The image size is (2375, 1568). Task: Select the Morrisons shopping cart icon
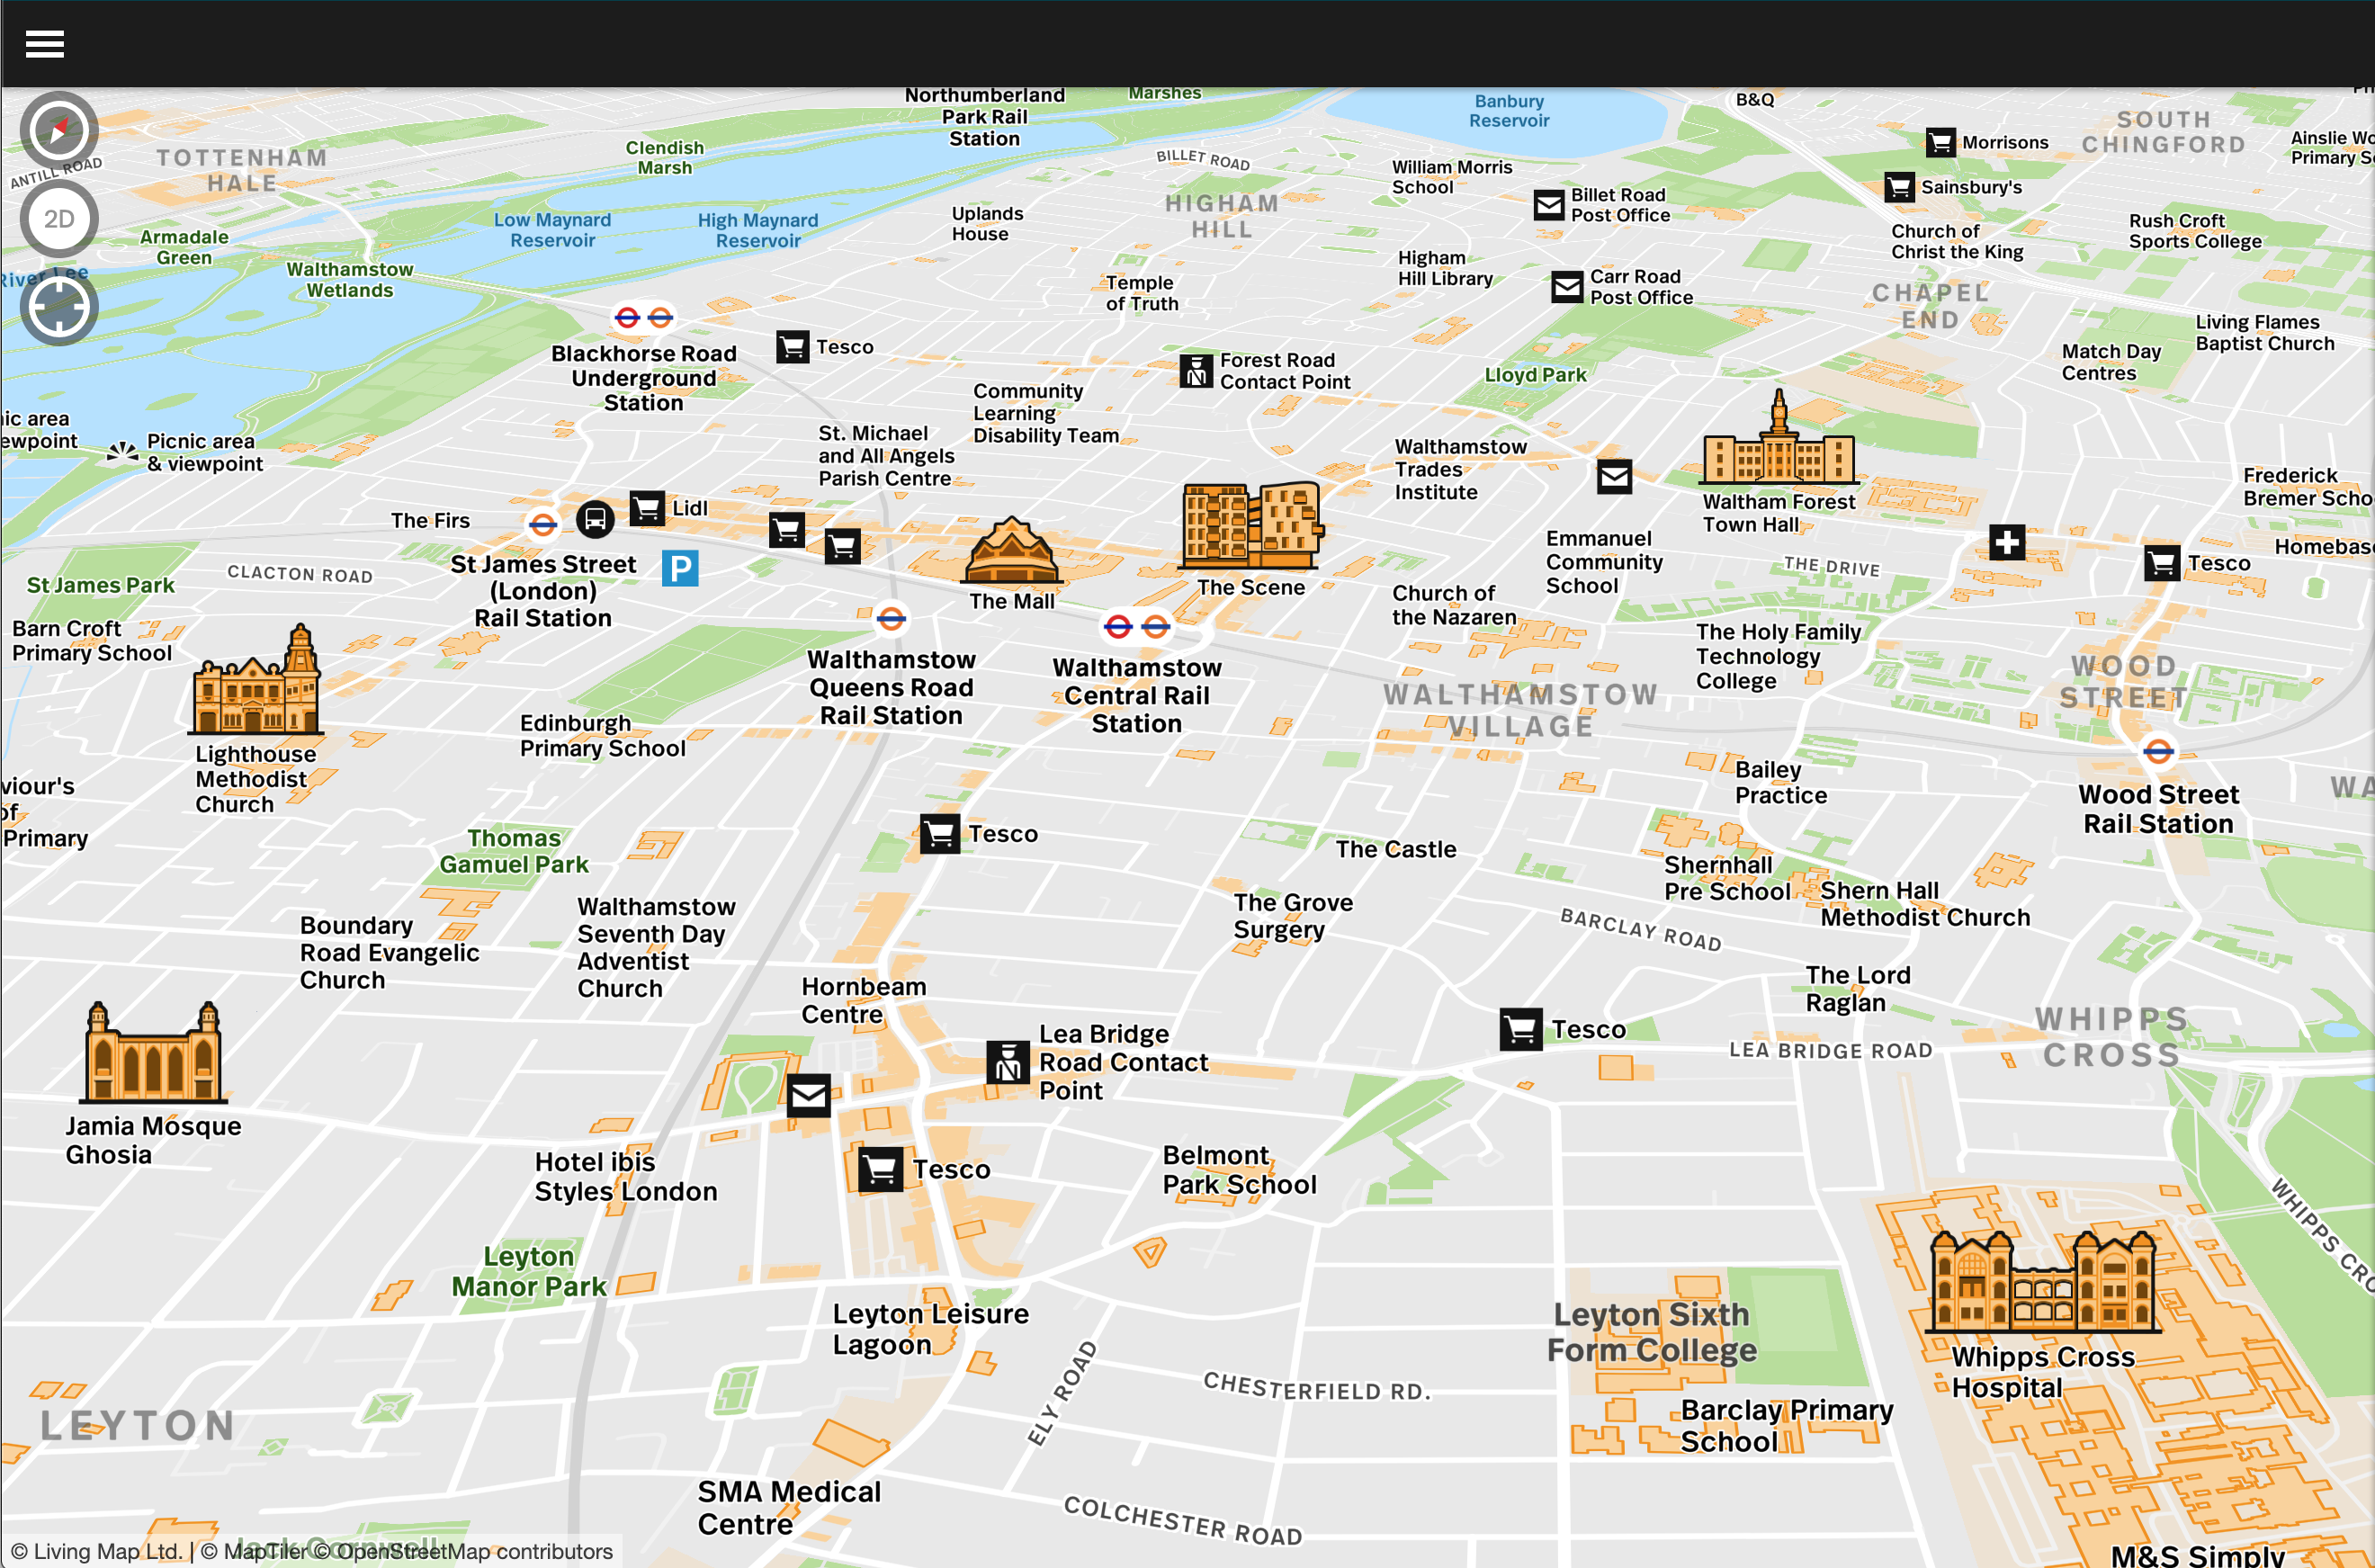[1940, 143]
